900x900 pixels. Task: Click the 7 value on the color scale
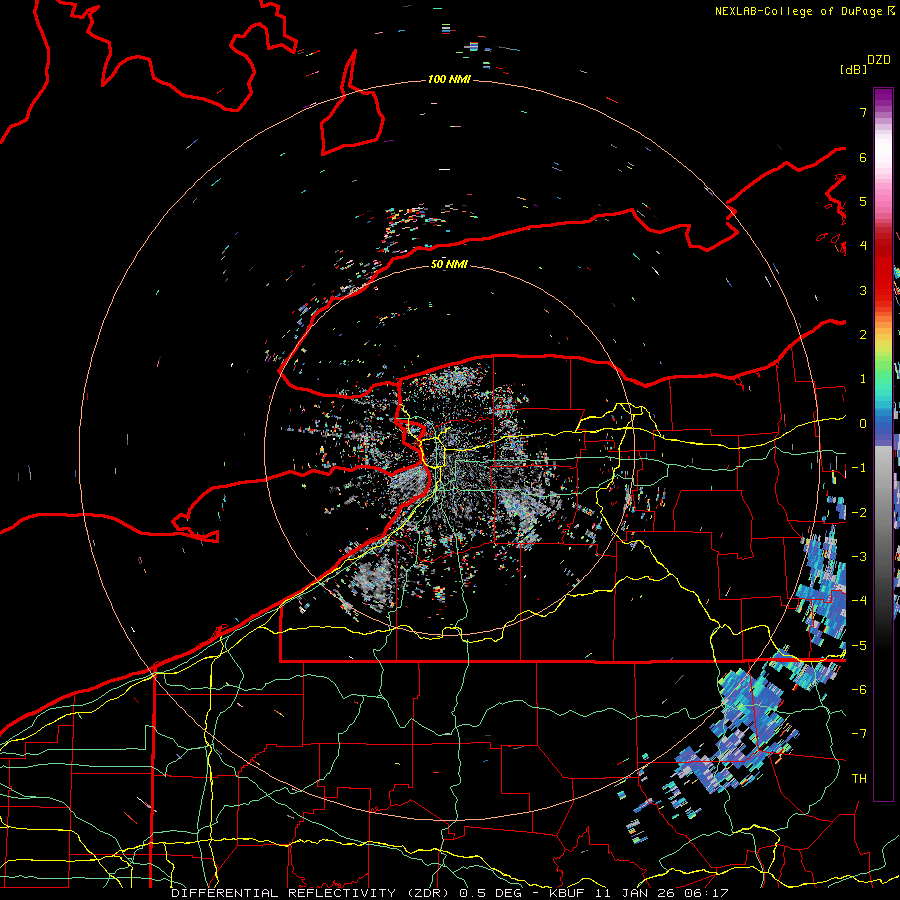pos(863,112)
